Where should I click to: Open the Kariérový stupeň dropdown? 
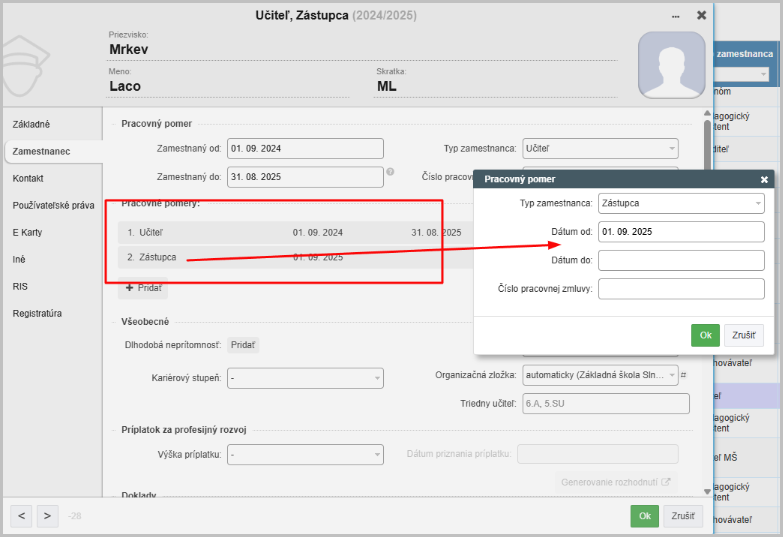[306, 378]
